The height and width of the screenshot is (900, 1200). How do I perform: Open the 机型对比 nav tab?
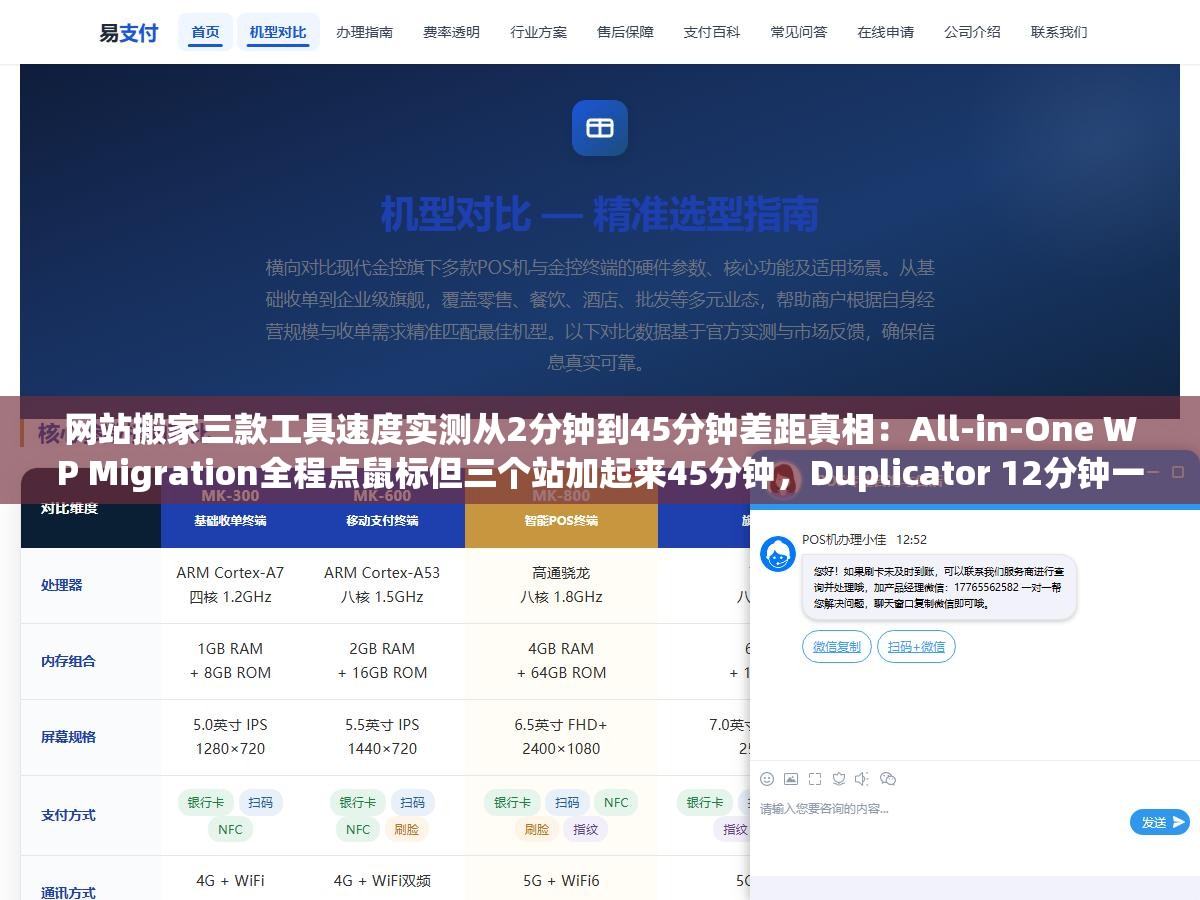[x=278, y=32]
